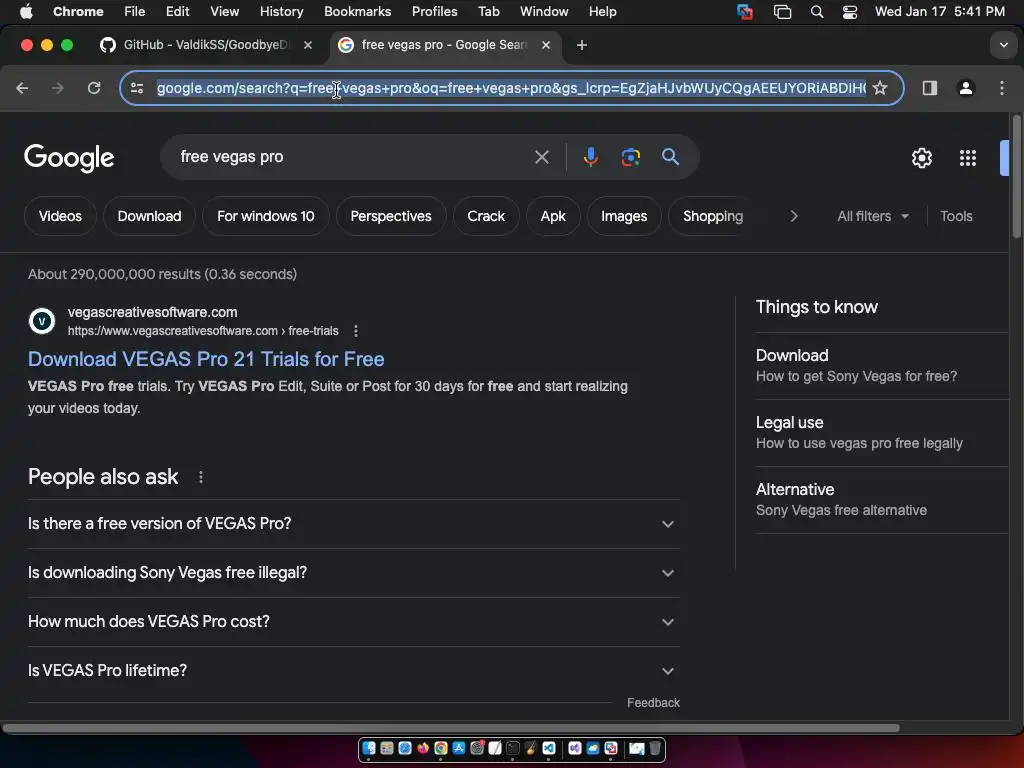Image resolution: width=1024 pixels, height=768 pixels.
Task: Open 'Download VEGAS Pro 21 Trials for Free' link
Action: tap(206, 359)
